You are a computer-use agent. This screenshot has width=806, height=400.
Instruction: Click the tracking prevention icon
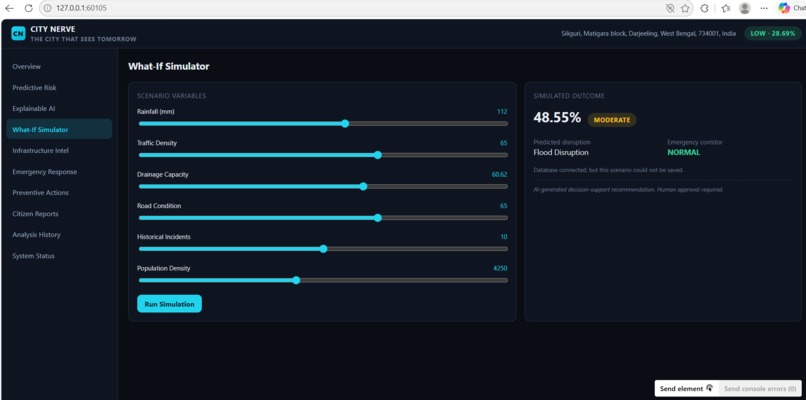(669, 8)
